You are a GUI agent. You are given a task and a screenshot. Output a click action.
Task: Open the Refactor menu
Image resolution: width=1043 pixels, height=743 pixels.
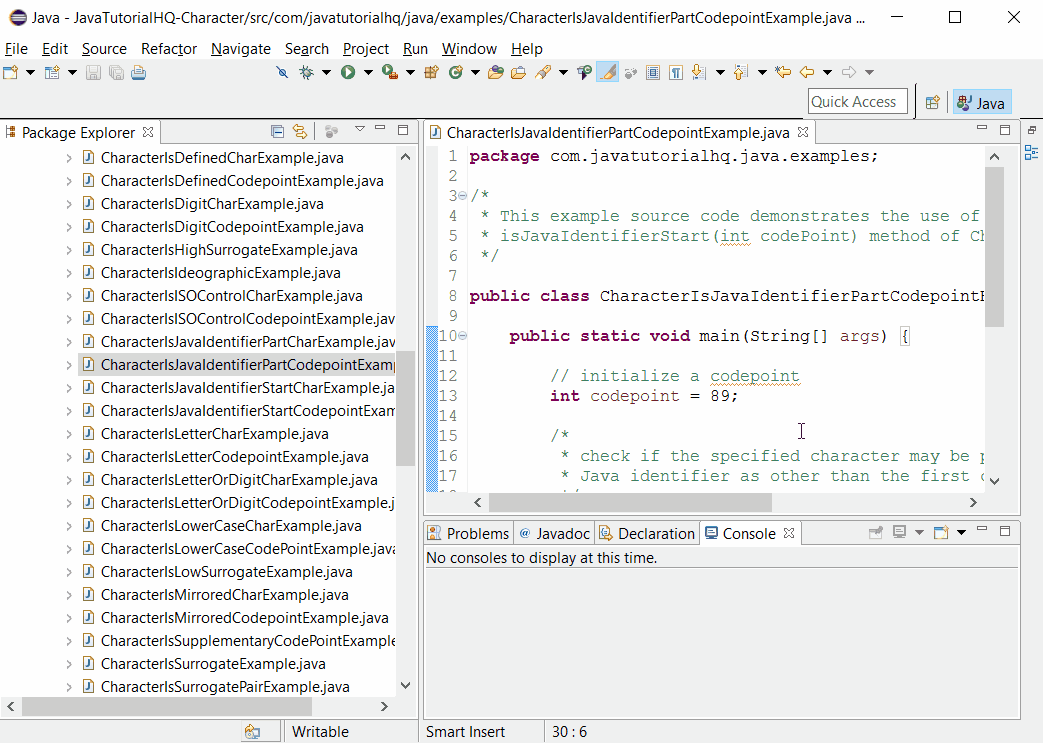click(x=168, y=48)
